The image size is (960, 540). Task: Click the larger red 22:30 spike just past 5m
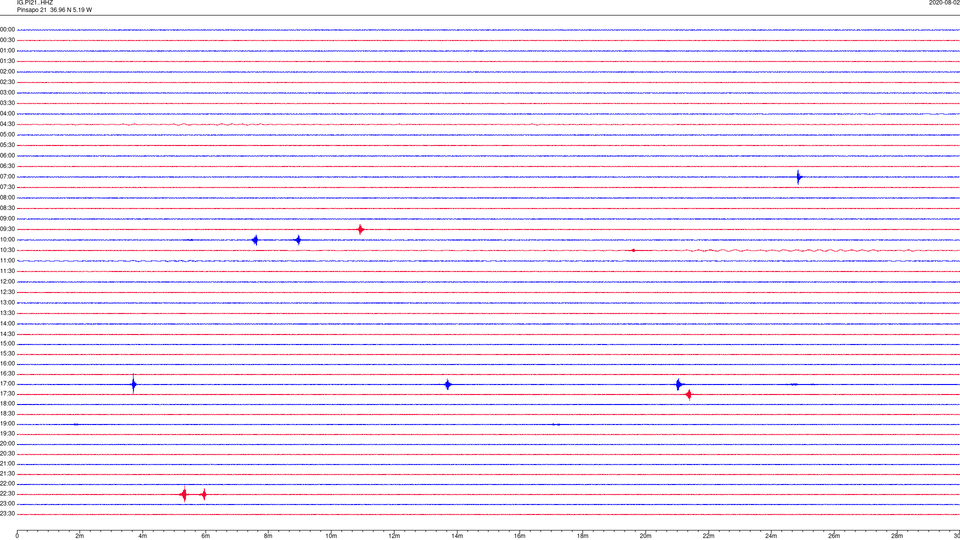pos(184,495)
